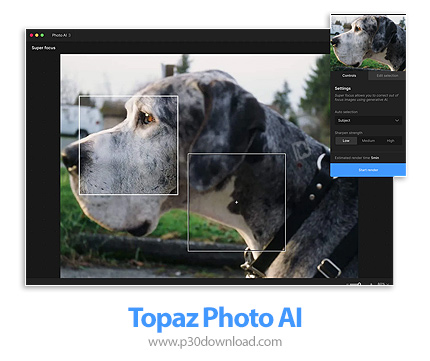The width and height of the screenshot is (430, 361).
Task: Click the Sharpen strength label
Action: pyautogui.click(x=349, y=133)
